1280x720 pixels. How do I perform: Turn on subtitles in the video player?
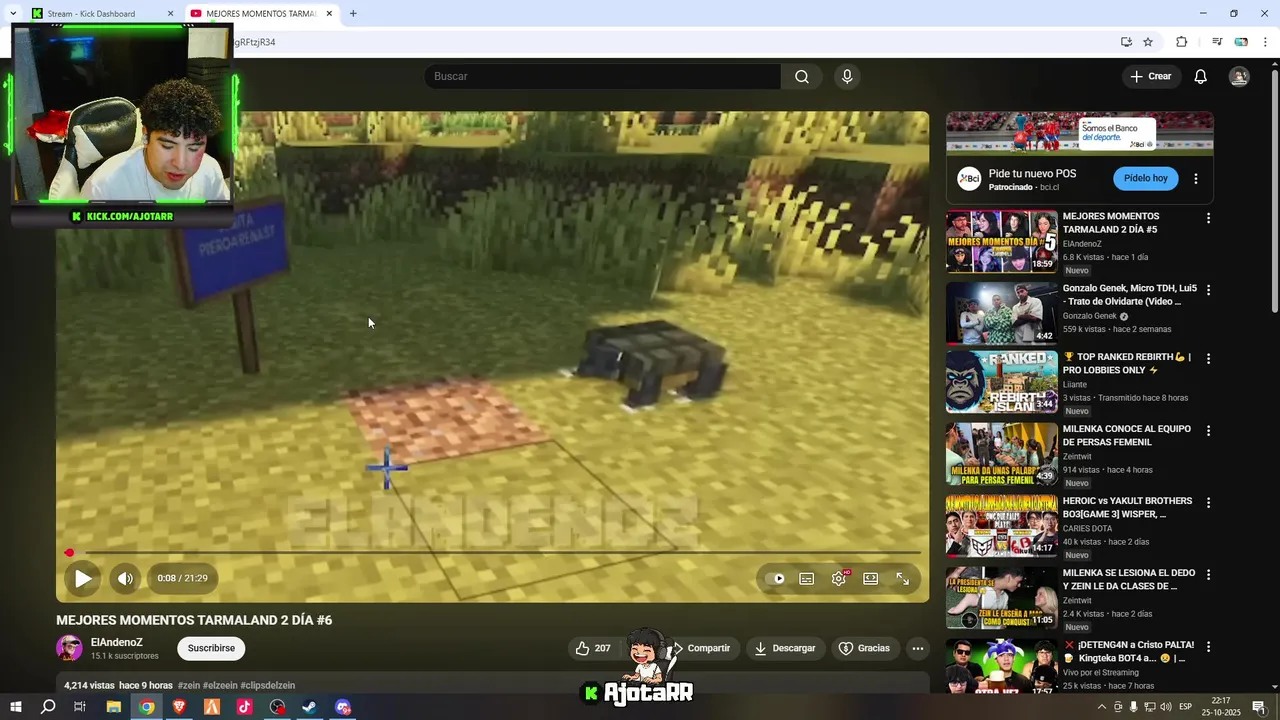pos(807,578)
